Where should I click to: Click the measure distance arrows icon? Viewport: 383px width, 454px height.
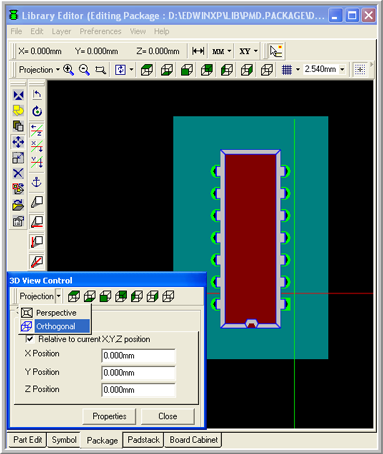click(x=198, y=51)
